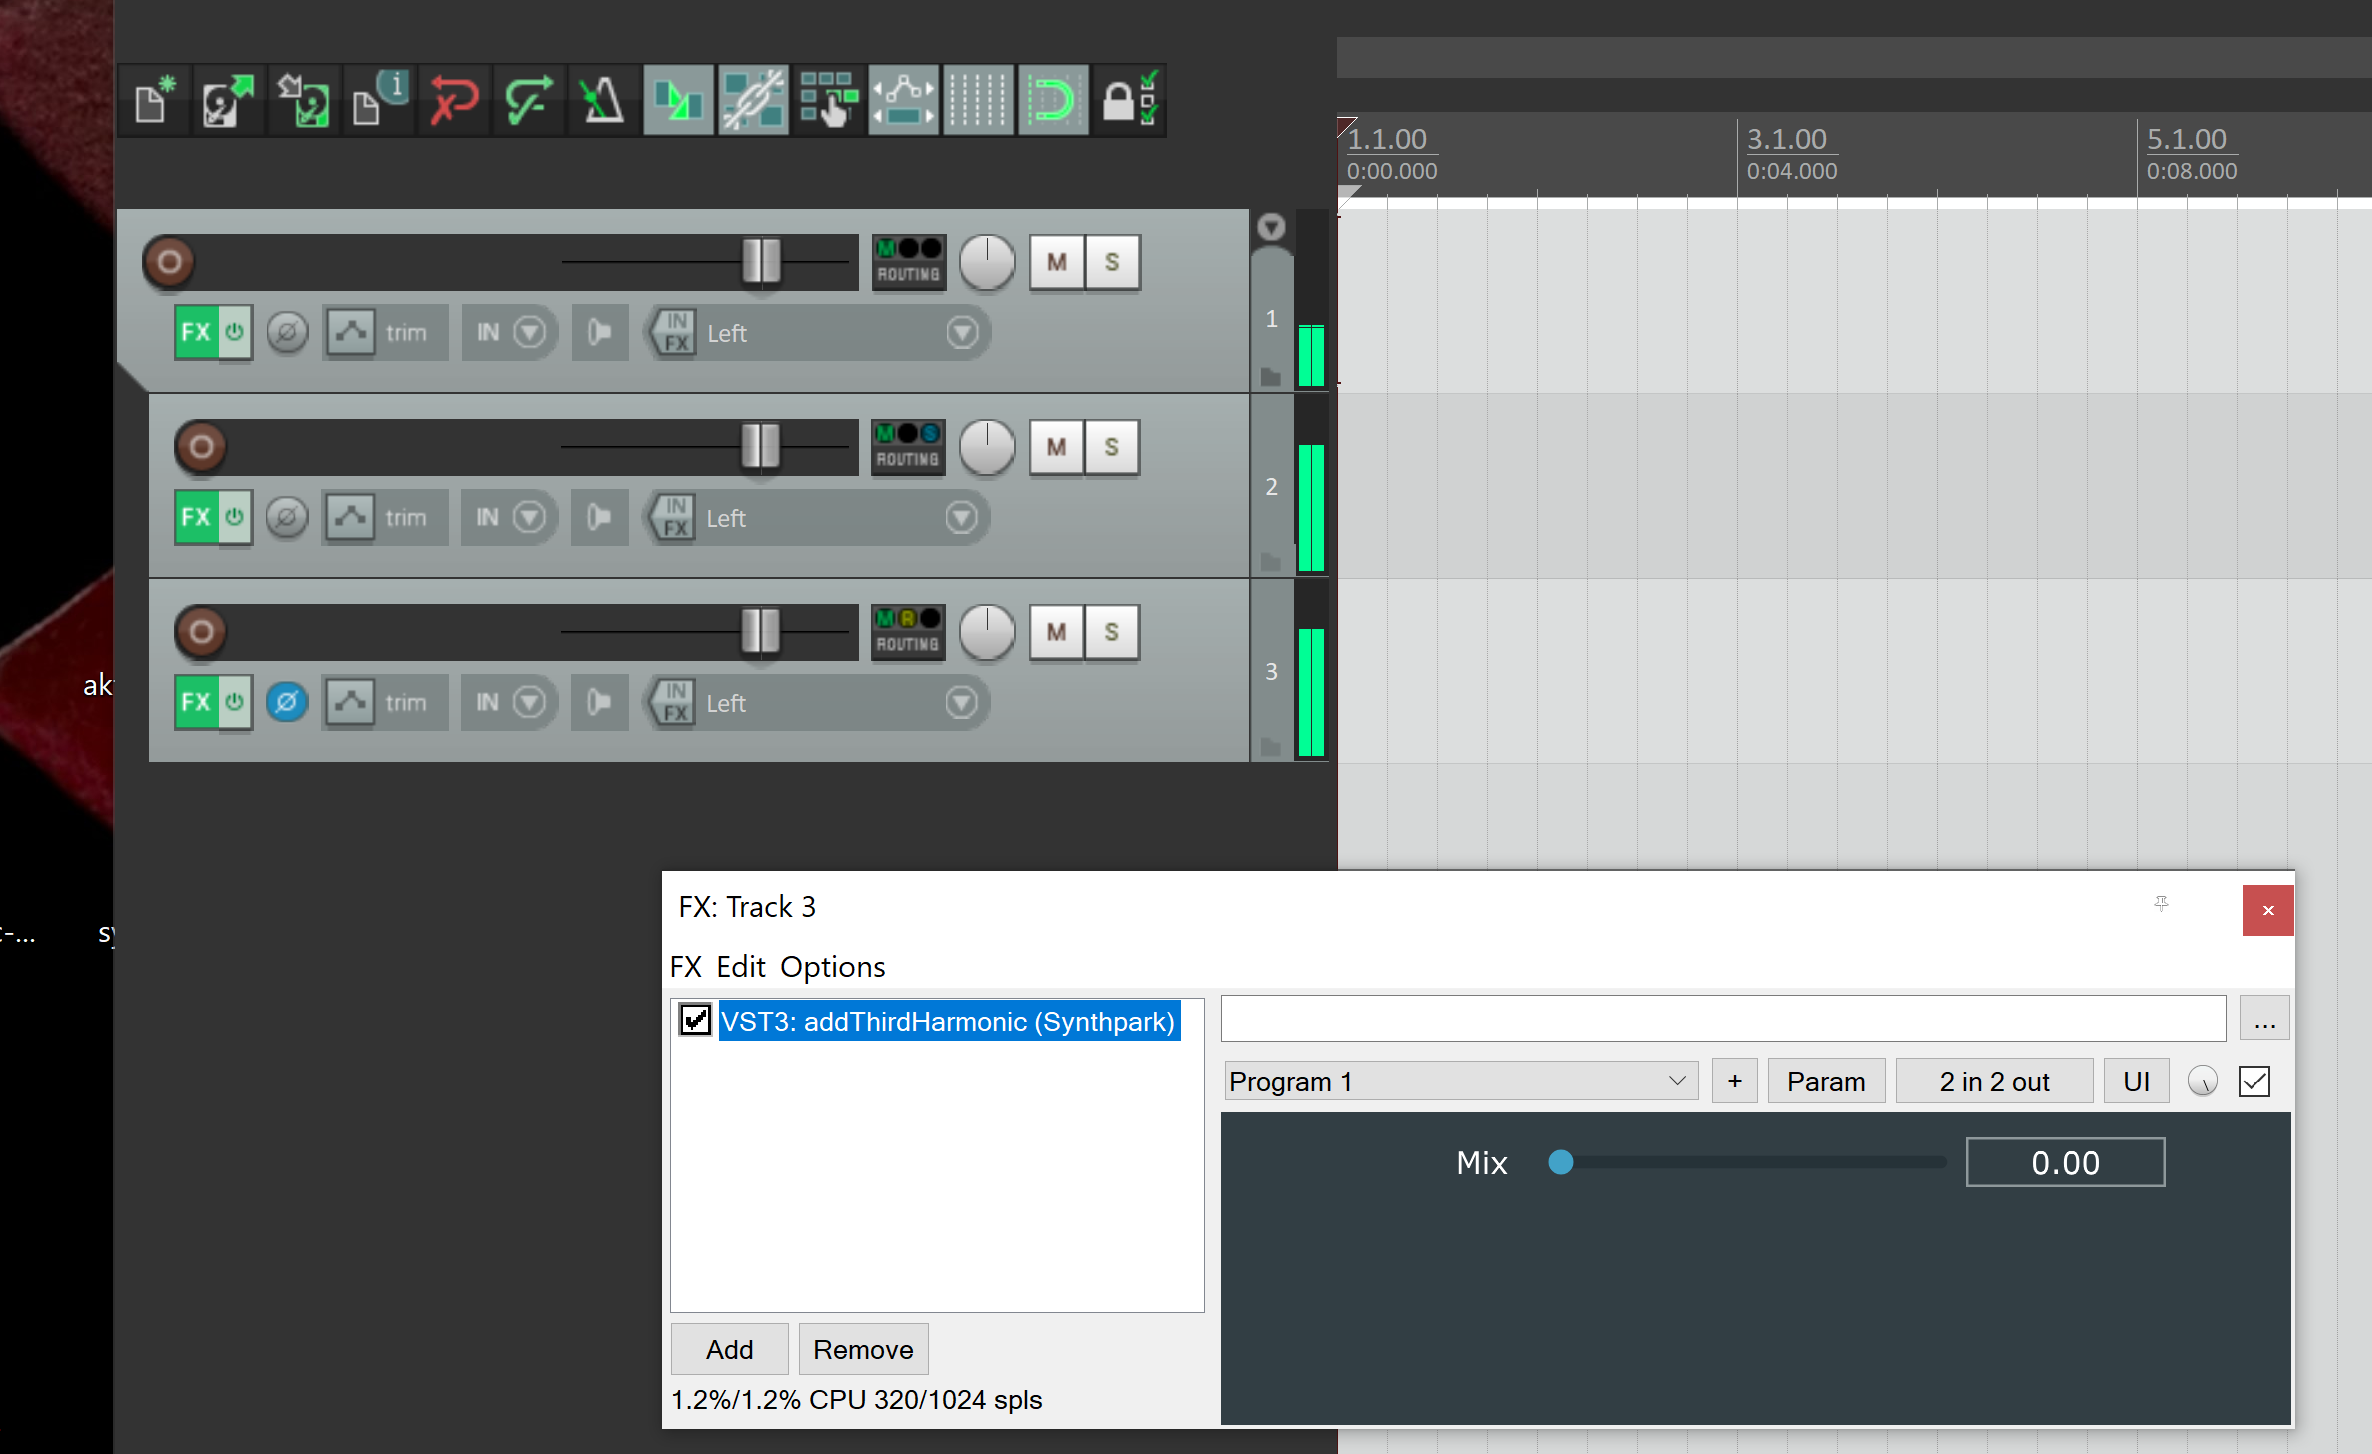2372x1454 pixels.
Task: Toggle Track 1 FX bypass power button
Action: point(235,333)
